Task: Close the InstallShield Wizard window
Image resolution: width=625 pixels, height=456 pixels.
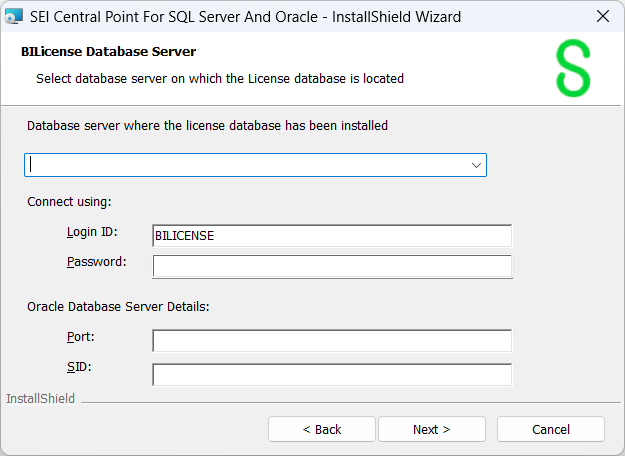Action: (x=602, y=16)
